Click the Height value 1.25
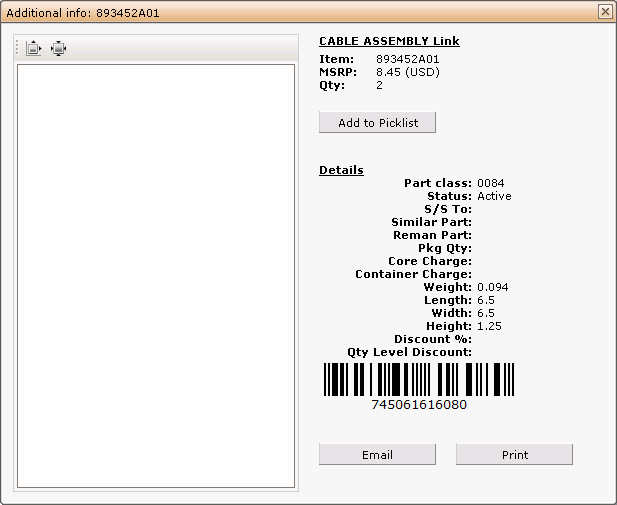The height and width of the screenshot is (505, 617). [x=489, y=326]
